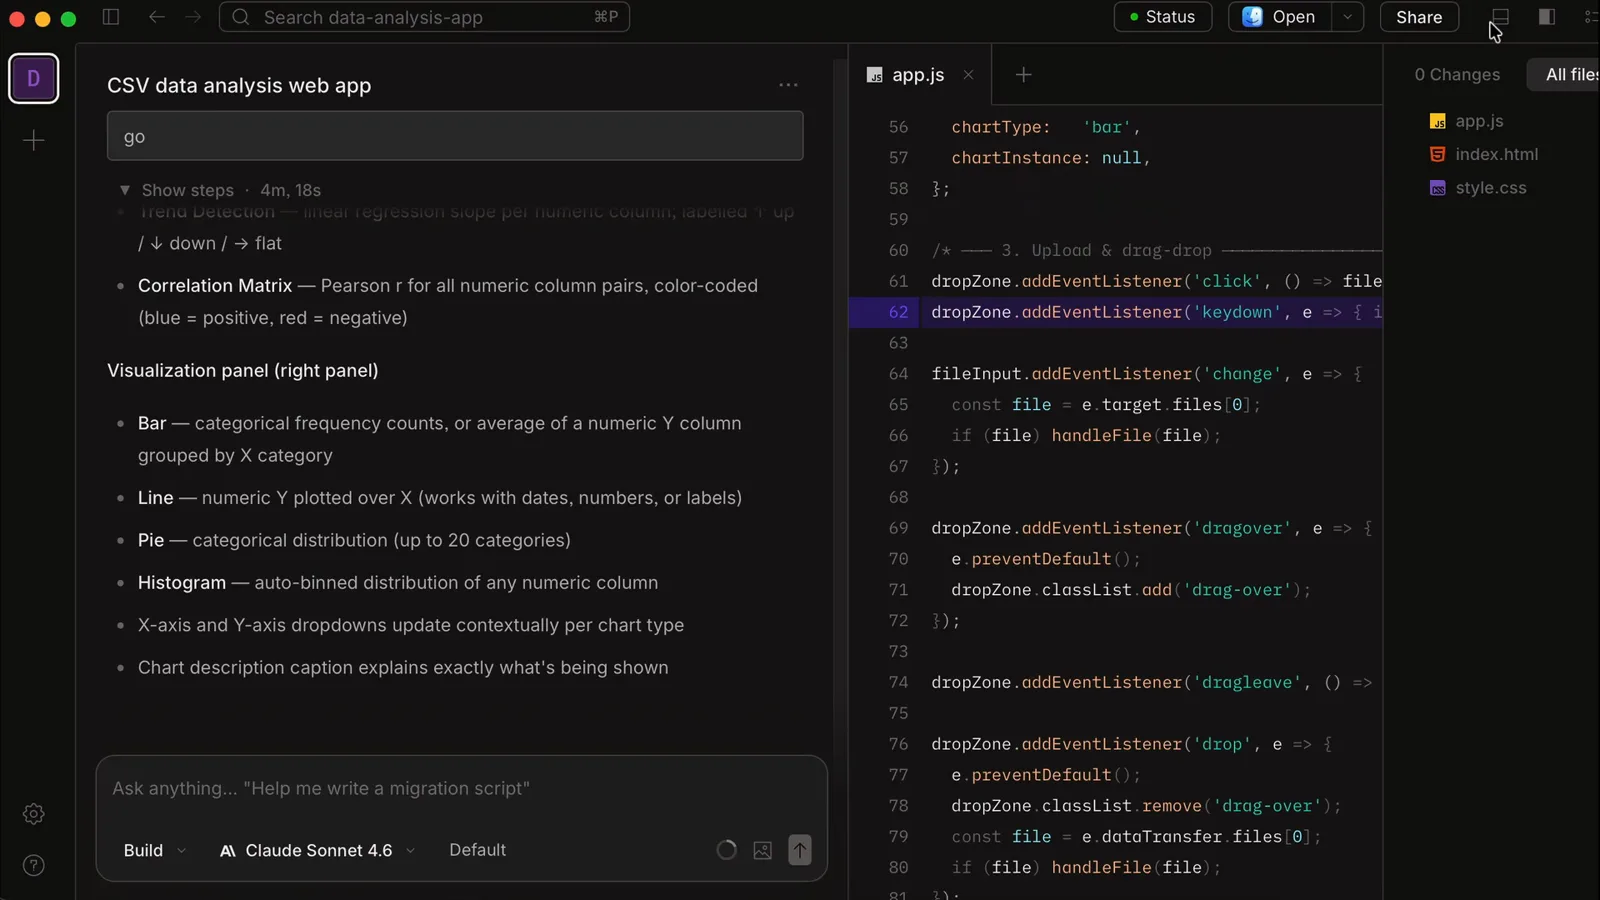Click the 'go' prompt message box
This screenshot has height=900, width=1600.
pyautogui.click(x=455, y=136)
